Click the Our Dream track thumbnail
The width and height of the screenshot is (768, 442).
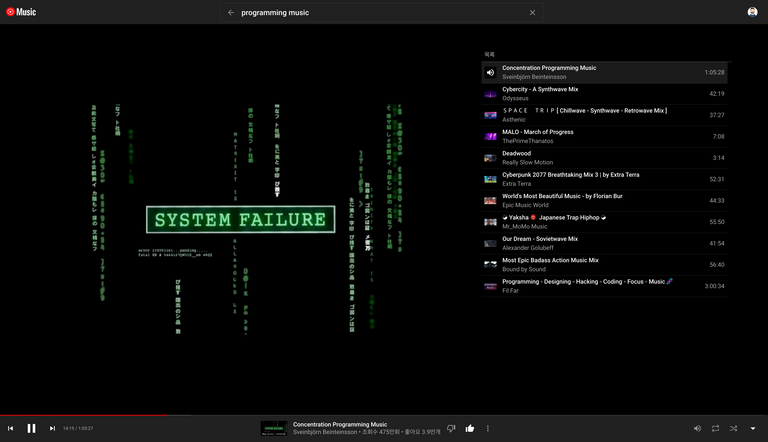pos(490,244)
